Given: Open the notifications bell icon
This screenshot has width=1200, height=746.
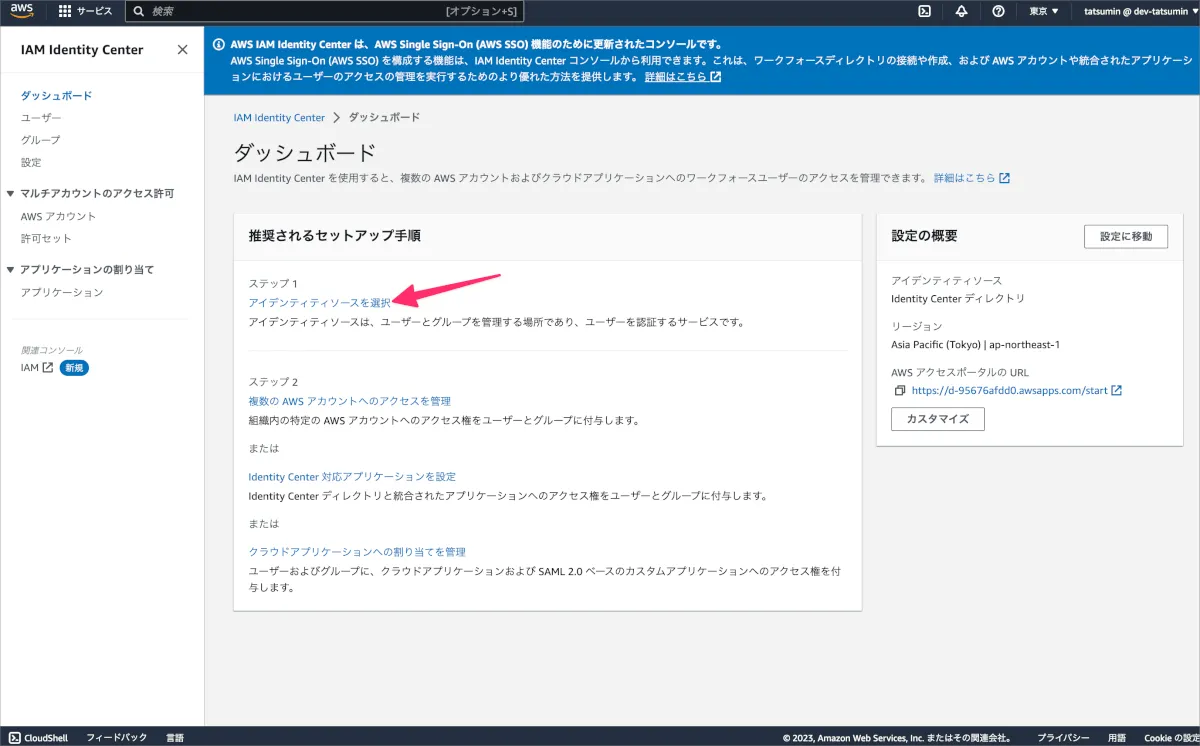Looking at the screenshot, I should tap(961, 11).
